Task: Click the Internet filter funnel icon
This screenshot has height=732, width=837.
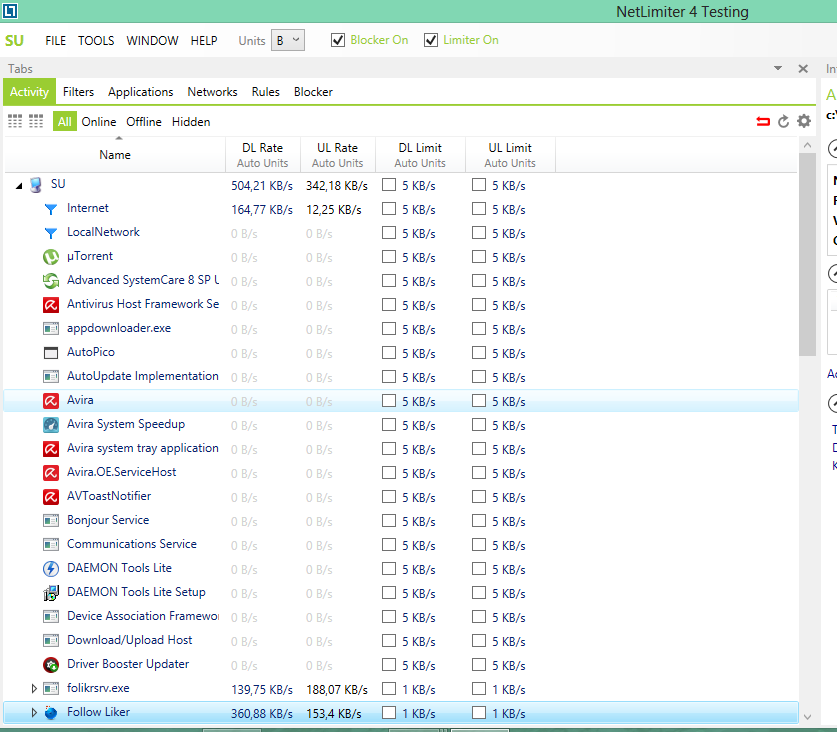Action: click(51, 209)
